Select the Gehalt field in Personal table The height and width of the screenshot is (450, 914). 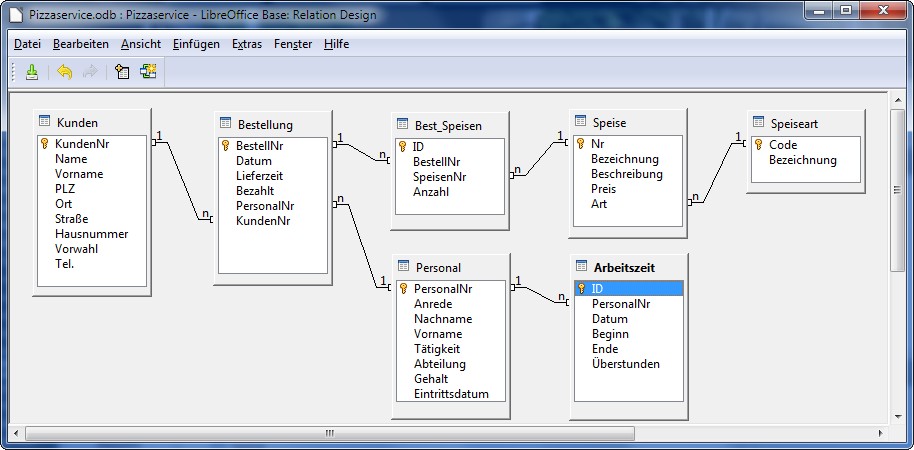point(431,379)
